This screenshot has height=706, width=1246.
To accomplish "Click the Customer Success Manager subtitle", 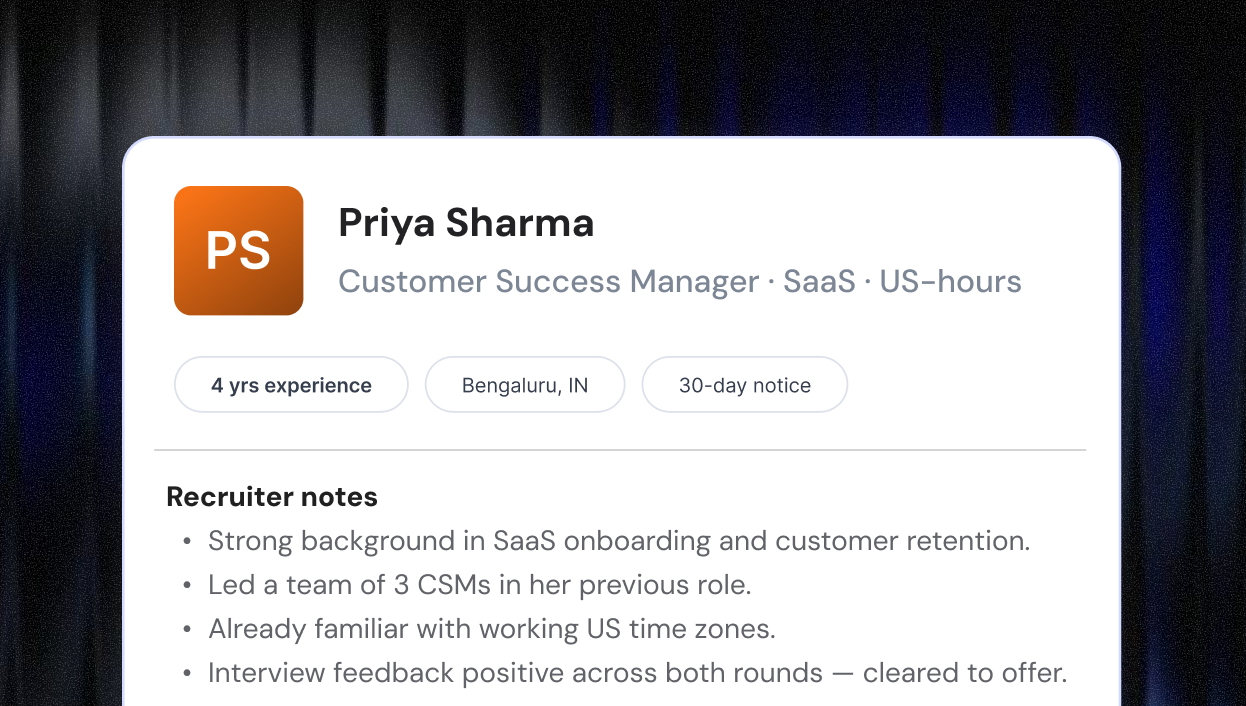I will pos(680,281).
